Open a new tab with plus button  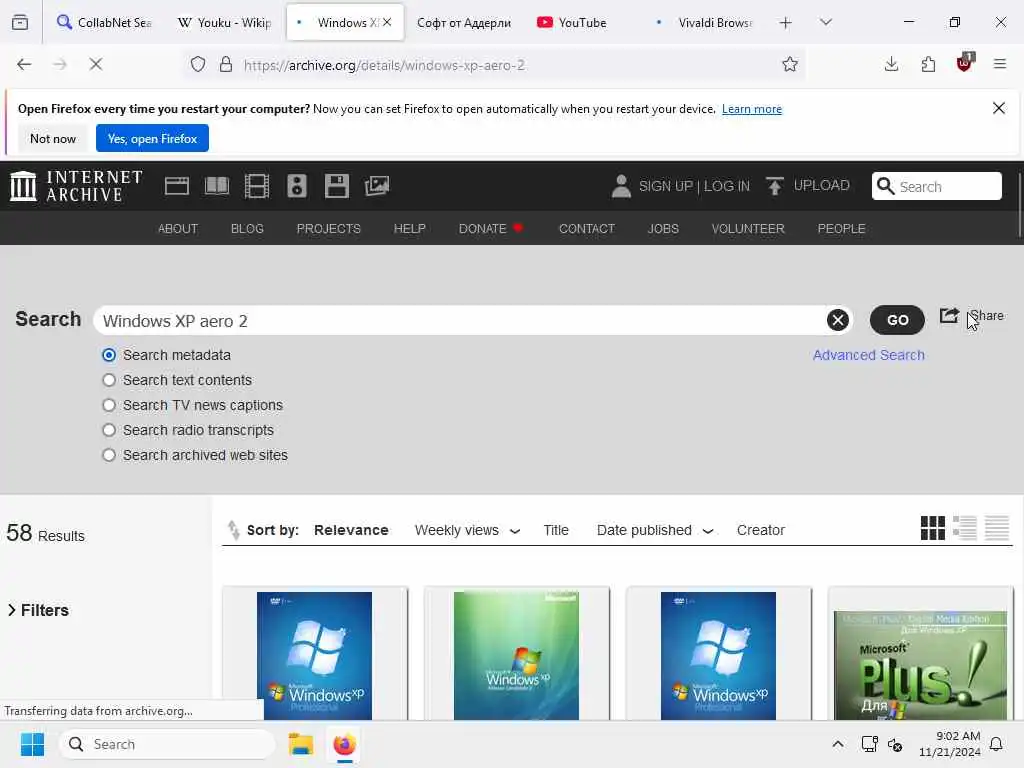(x=786, y=23)
